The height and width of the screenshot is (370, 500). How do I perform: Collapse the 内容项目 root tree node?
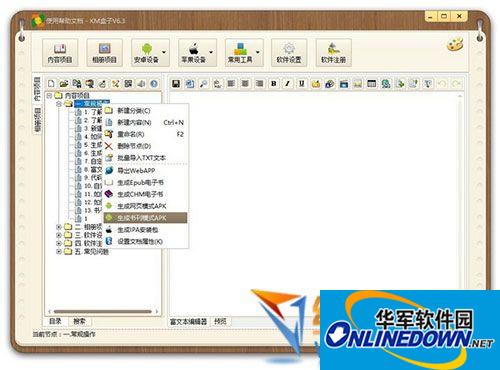click(49, 95)
